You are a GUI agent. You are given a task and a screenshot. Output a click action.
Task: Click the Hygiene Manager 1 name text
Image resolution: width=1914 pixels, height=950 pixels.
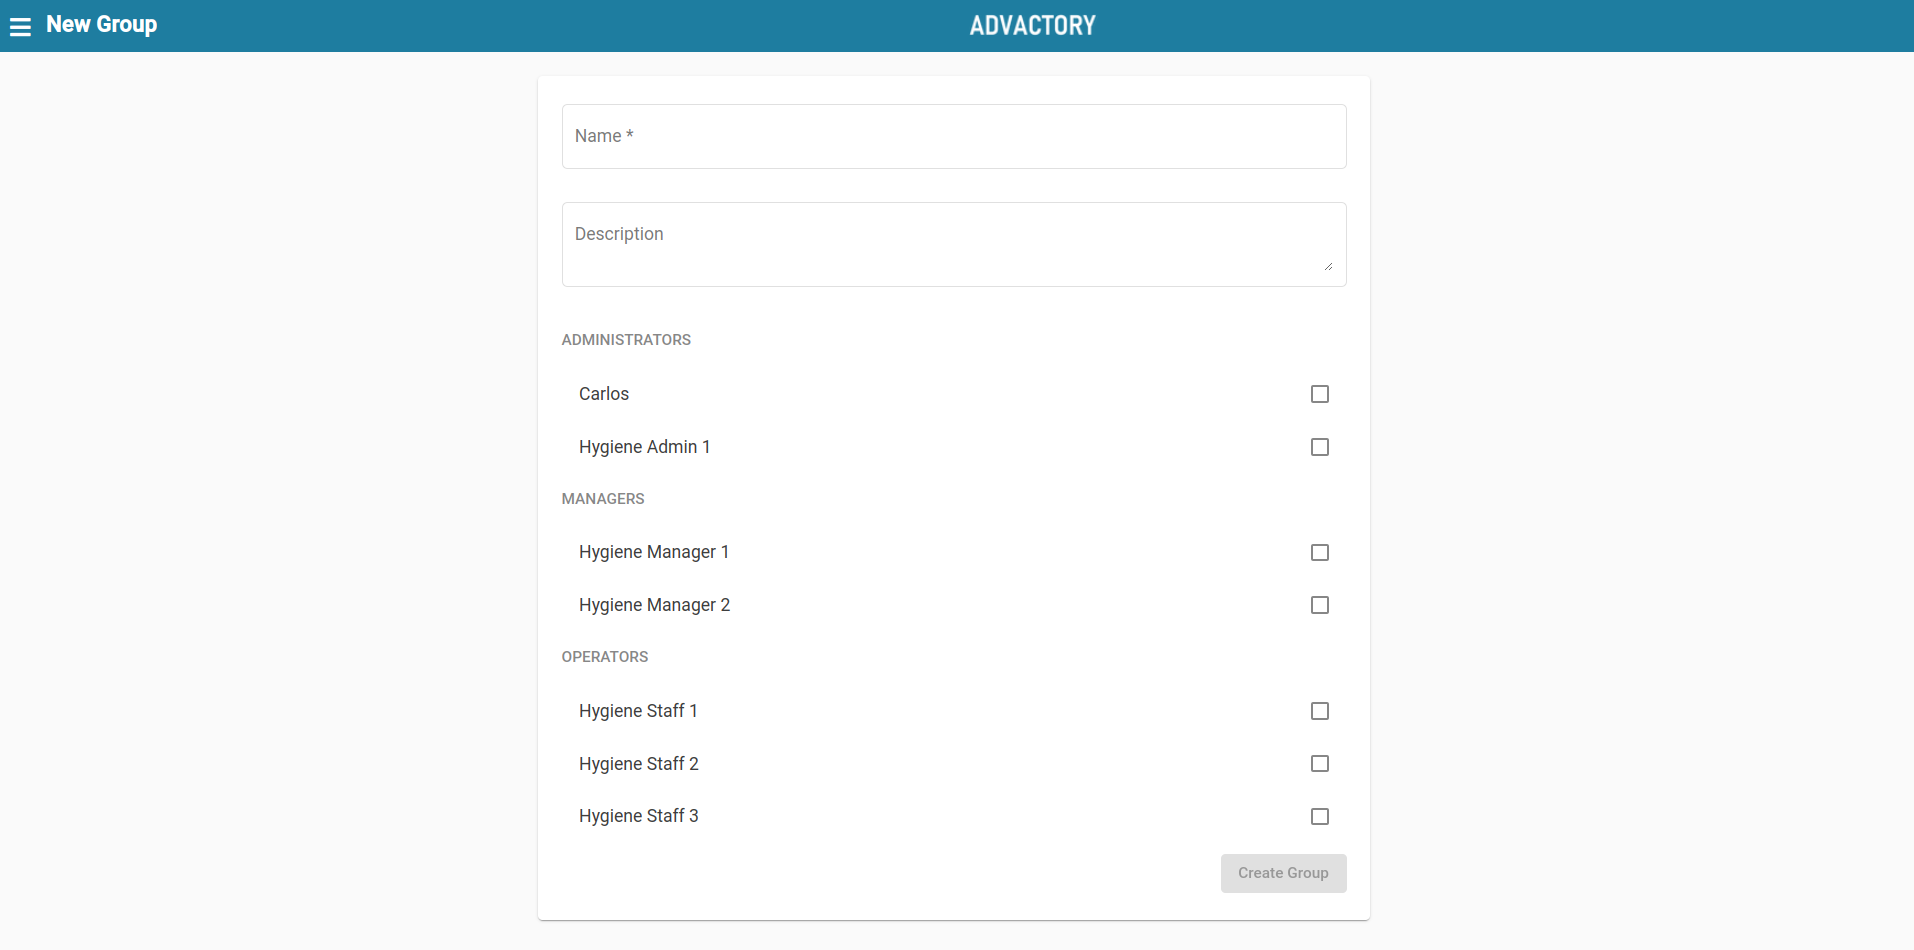(x=654, y=552)
